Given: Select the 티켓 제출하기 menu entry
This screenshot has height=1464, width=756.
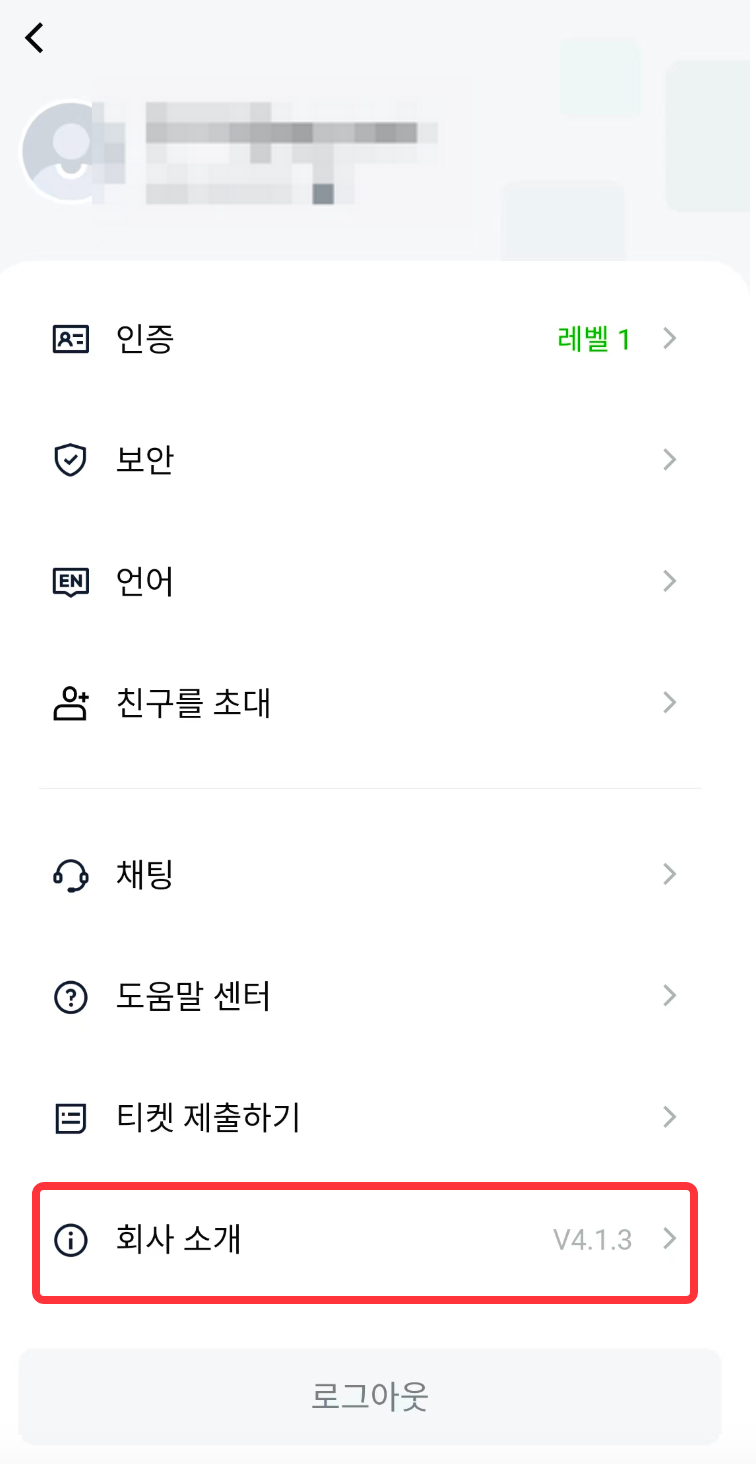Looking at the screenshot, I should coord(370,1118).
